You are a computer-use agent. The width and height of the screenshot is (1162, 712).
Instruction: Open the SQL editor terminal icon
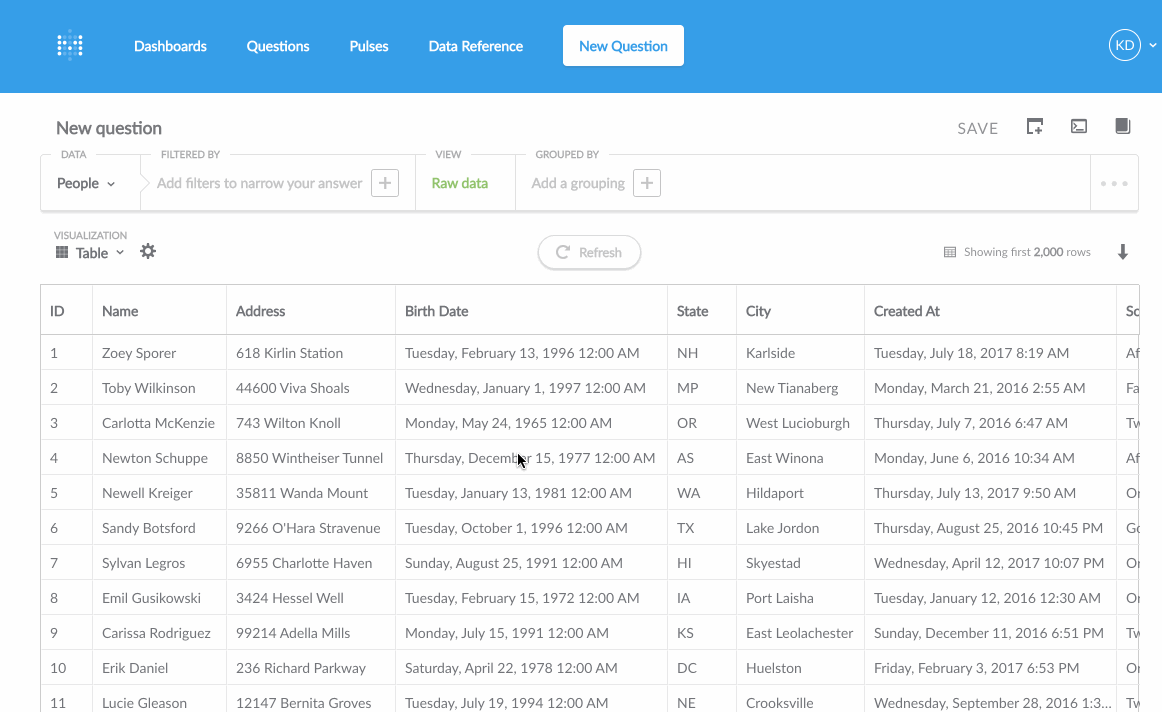point(1079,127)
